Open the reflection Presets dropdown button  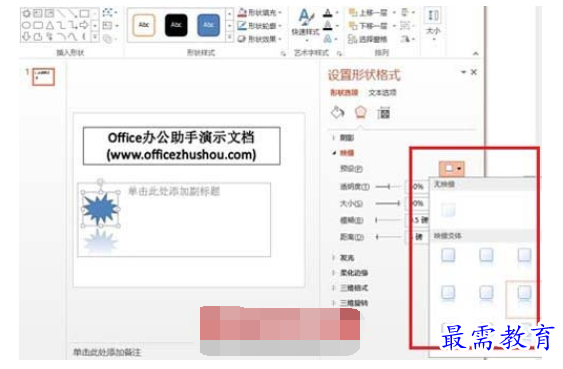[x=452, y=168]
